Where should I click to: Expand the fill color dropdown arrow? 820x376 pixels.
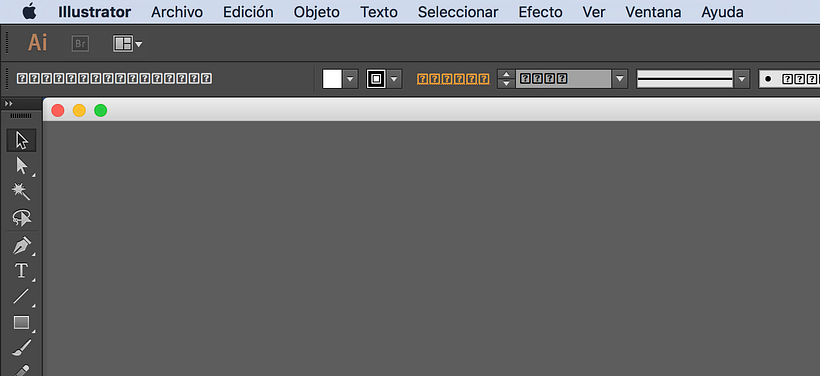350,79
